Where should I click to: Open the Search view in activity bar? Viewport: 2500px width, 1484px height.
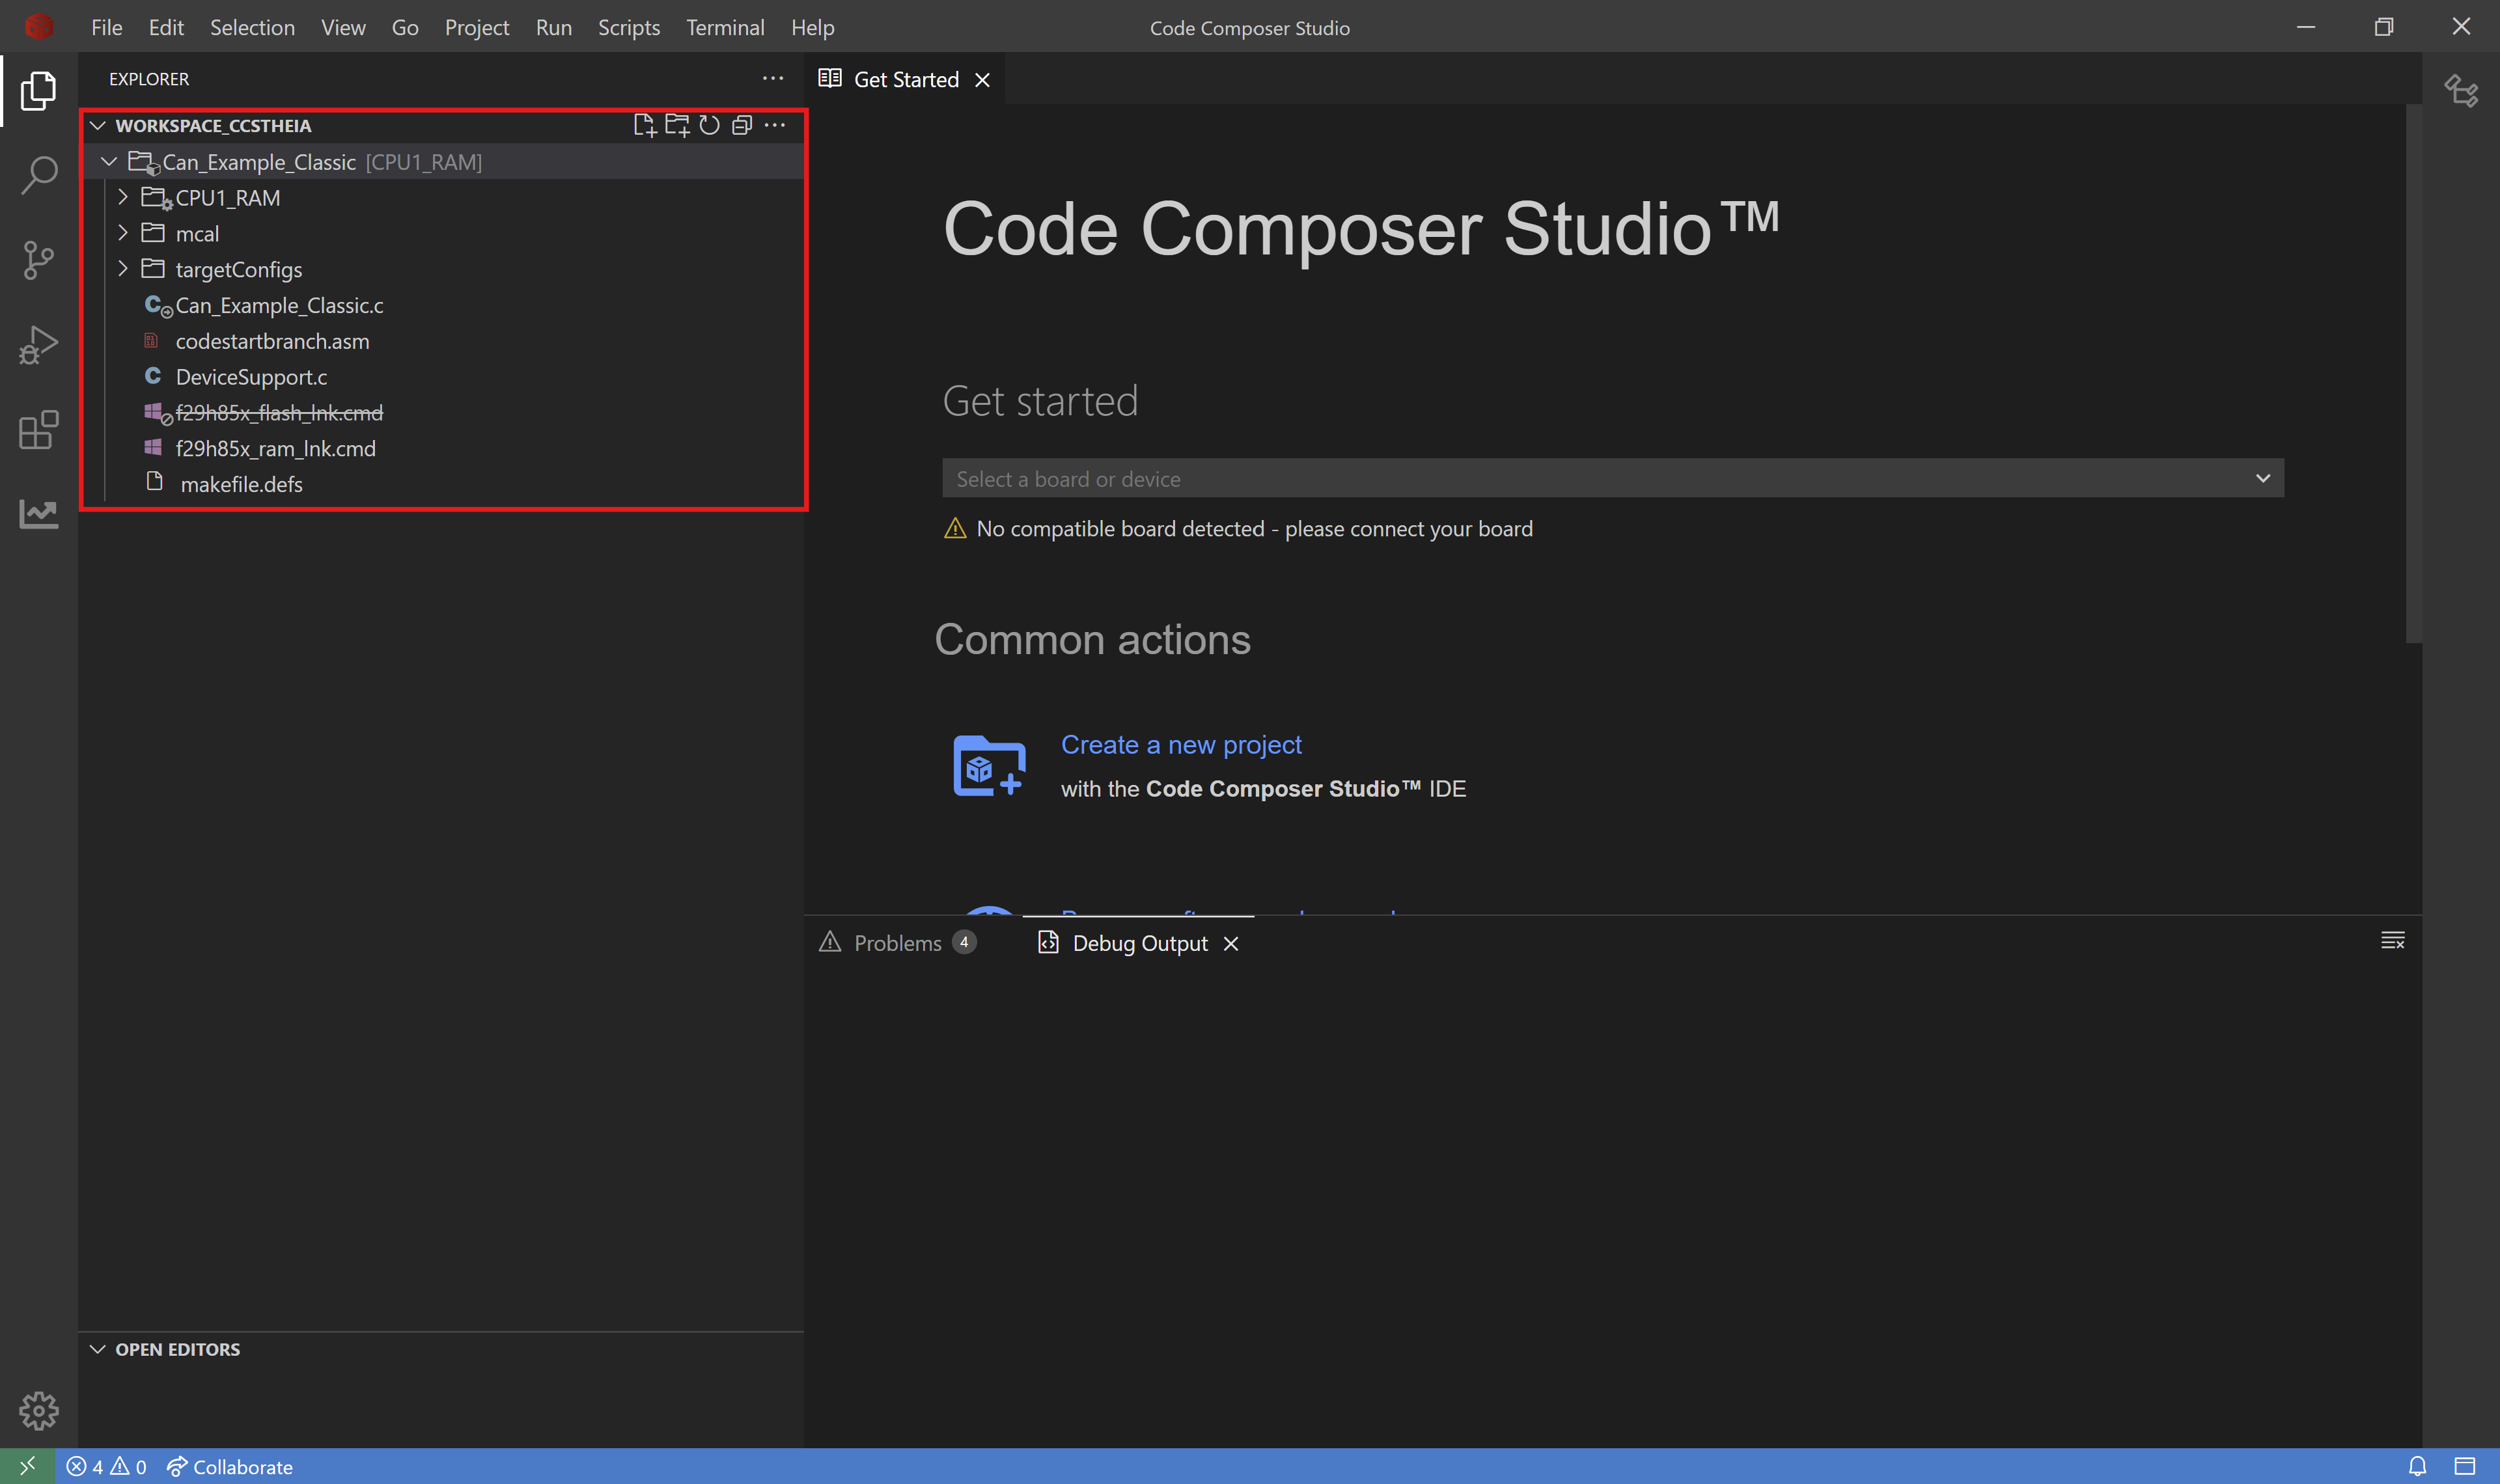(38, 175)
